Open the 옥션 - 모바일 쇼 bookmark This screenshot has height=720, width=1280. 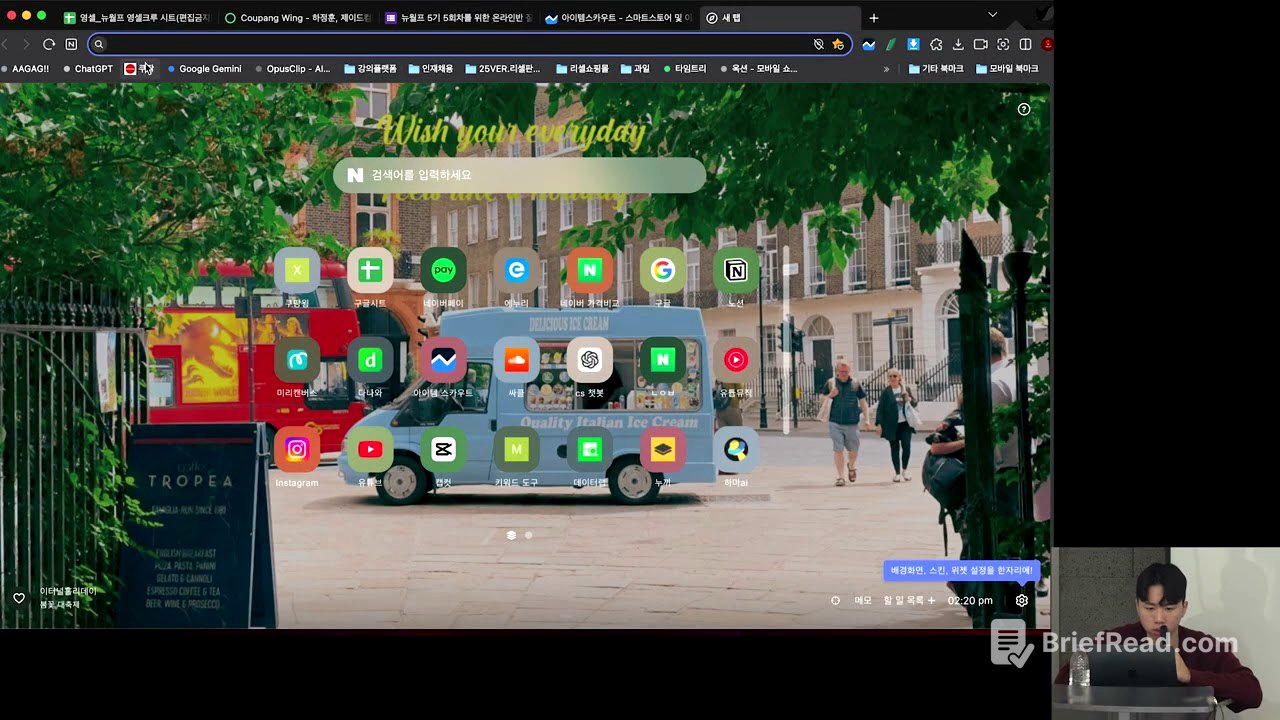(758, 69)
